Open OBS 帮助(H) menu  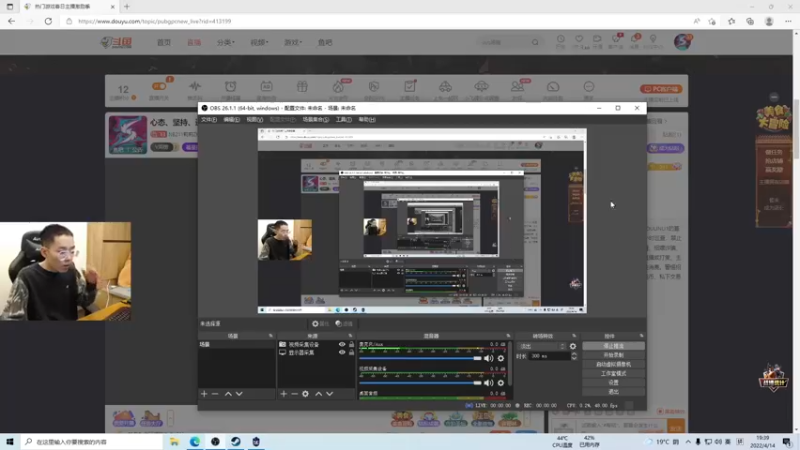point(367,119)
